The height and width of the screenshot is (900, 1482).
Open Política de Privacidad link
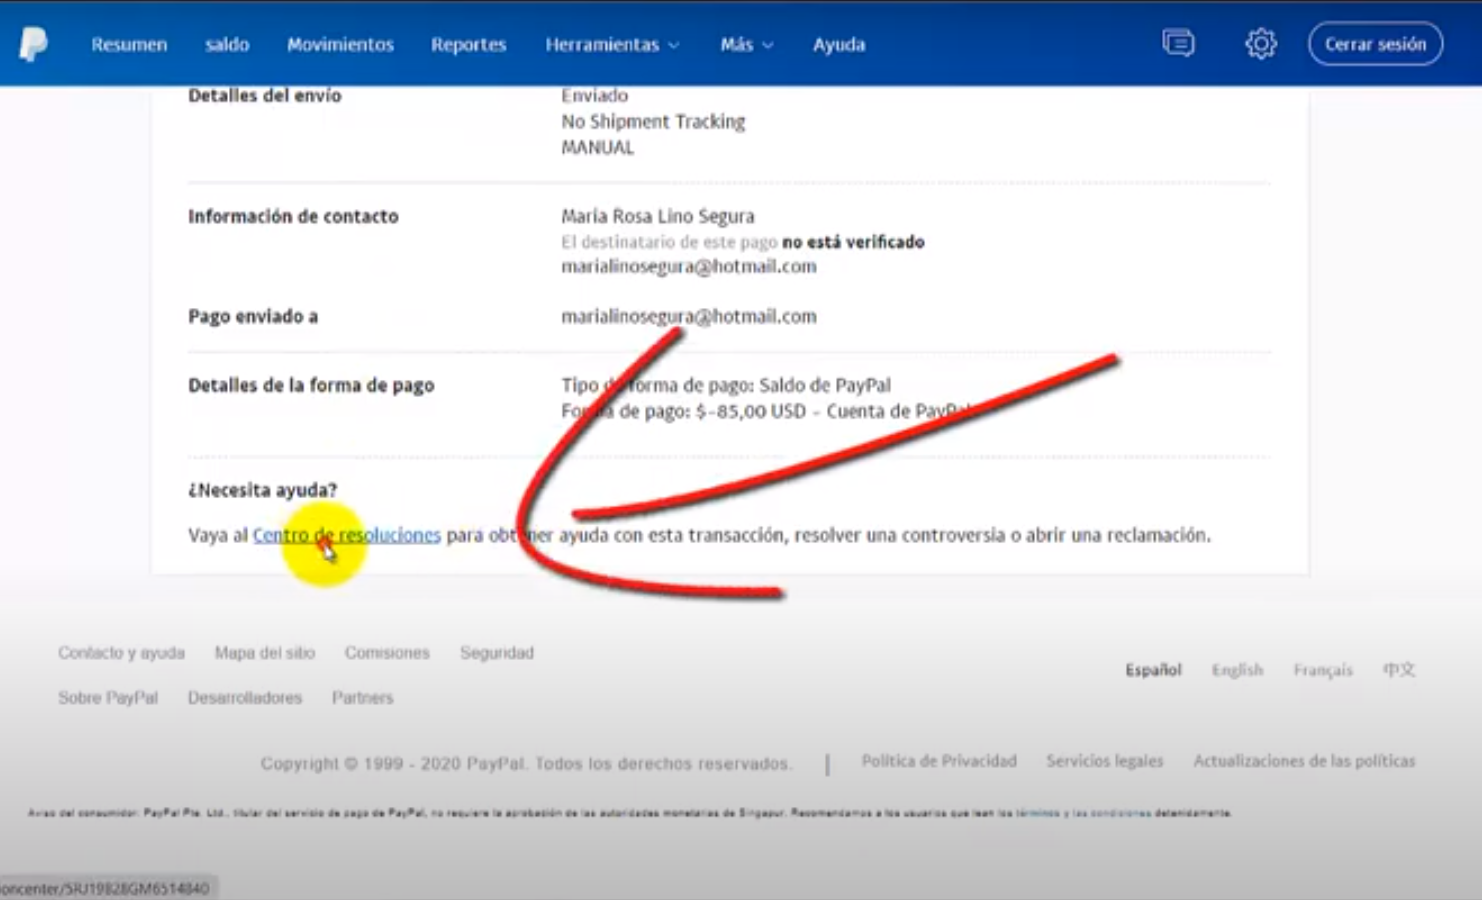click(939, 761)
